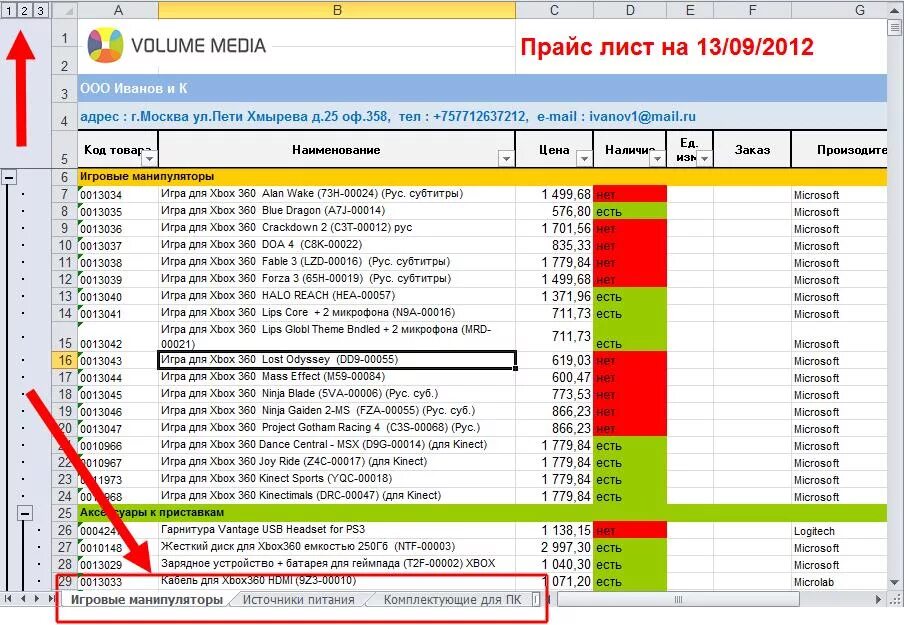The width and height of the screenshot is (904, 625).
Task: Go to the previous sheet tab
Action: [23, 599]
